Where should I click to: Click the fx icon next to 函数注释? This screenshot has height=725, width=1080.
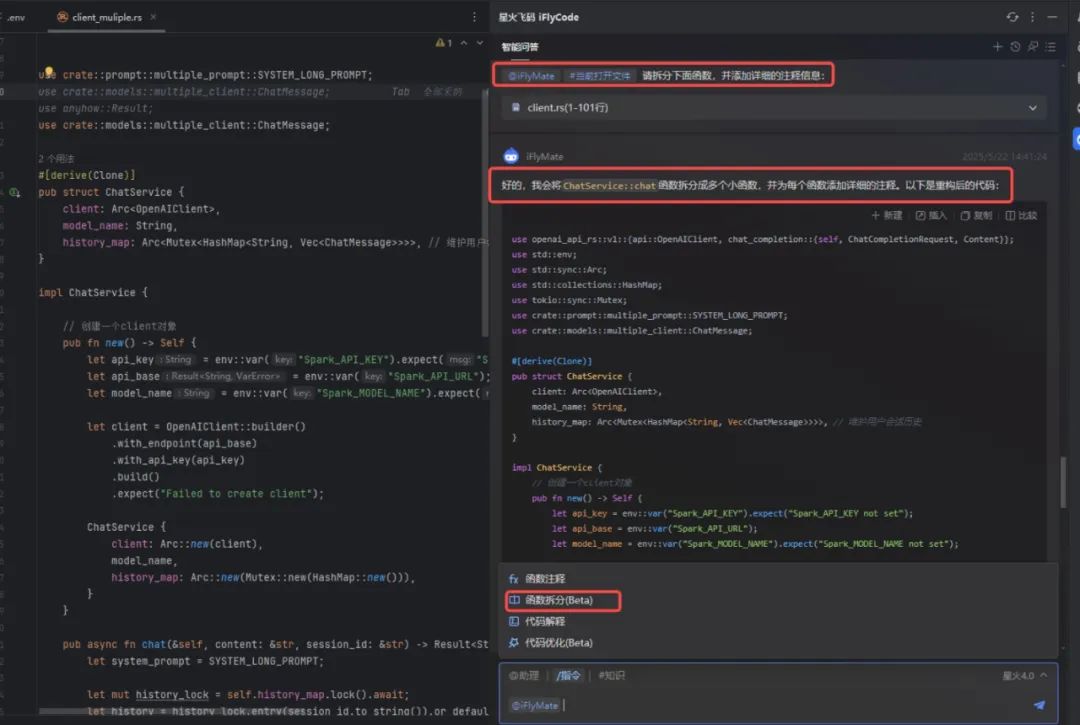[513, 579]
